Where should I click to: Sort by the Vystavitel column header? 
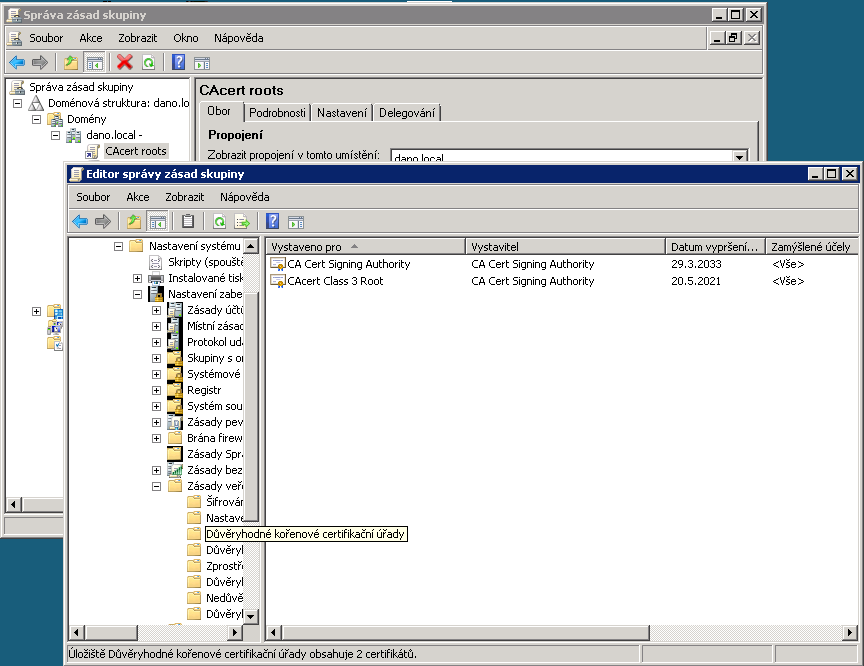pyautogui.click(x=565, y=246)
